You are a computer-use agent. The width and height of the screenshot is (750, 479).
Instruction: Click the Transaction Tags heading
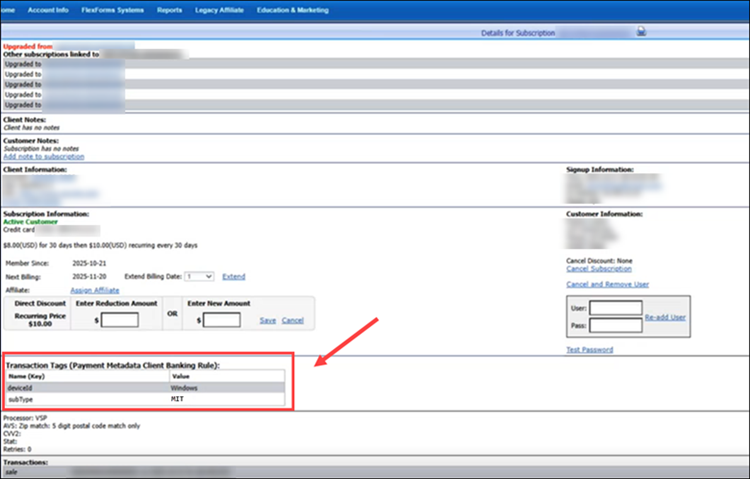(x=113, y=366)
